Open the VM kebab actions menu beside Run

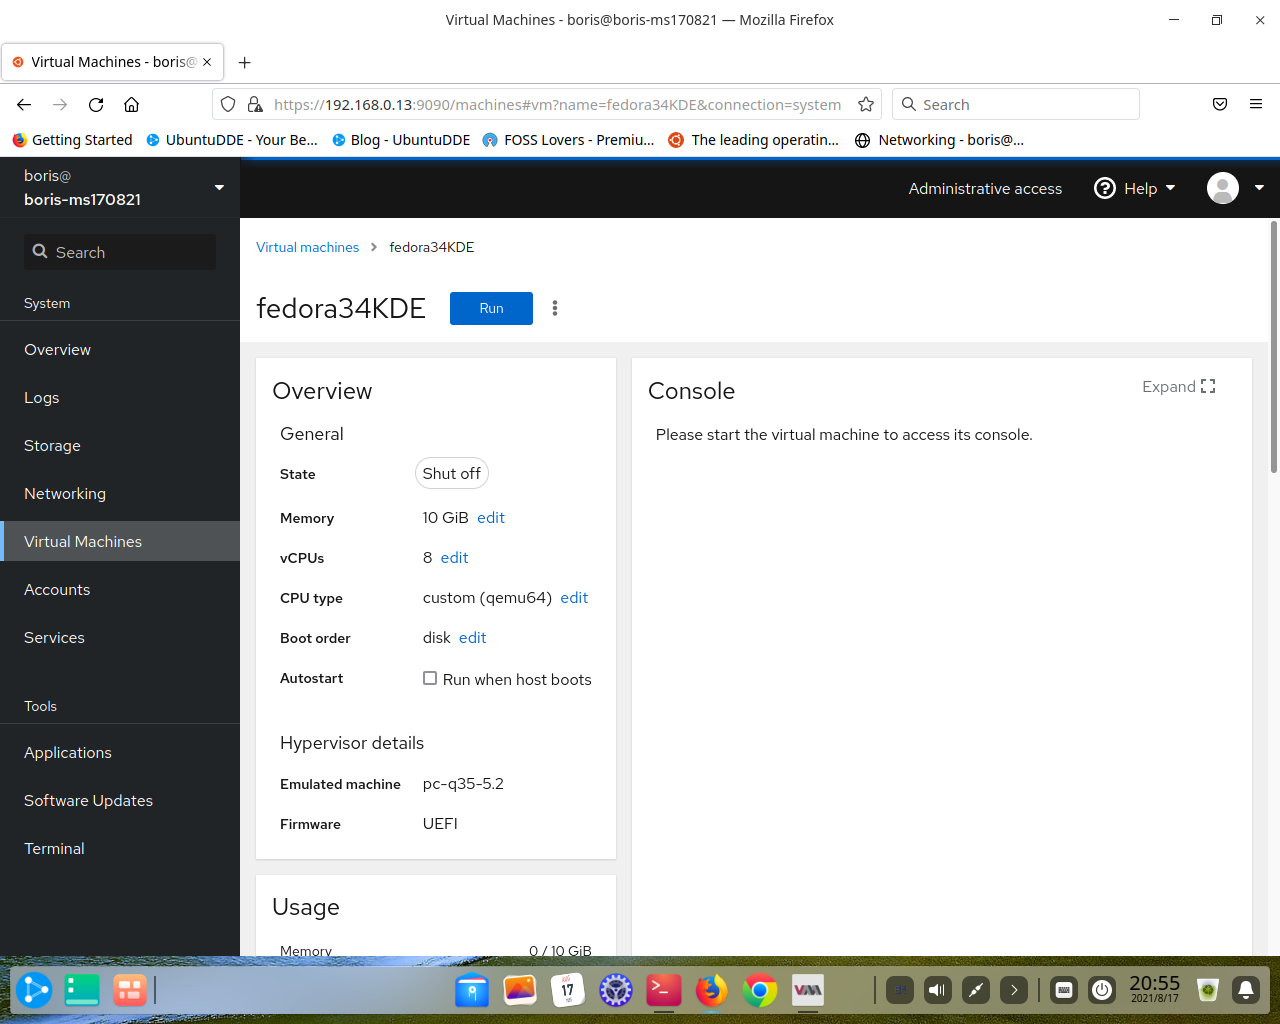555,308
